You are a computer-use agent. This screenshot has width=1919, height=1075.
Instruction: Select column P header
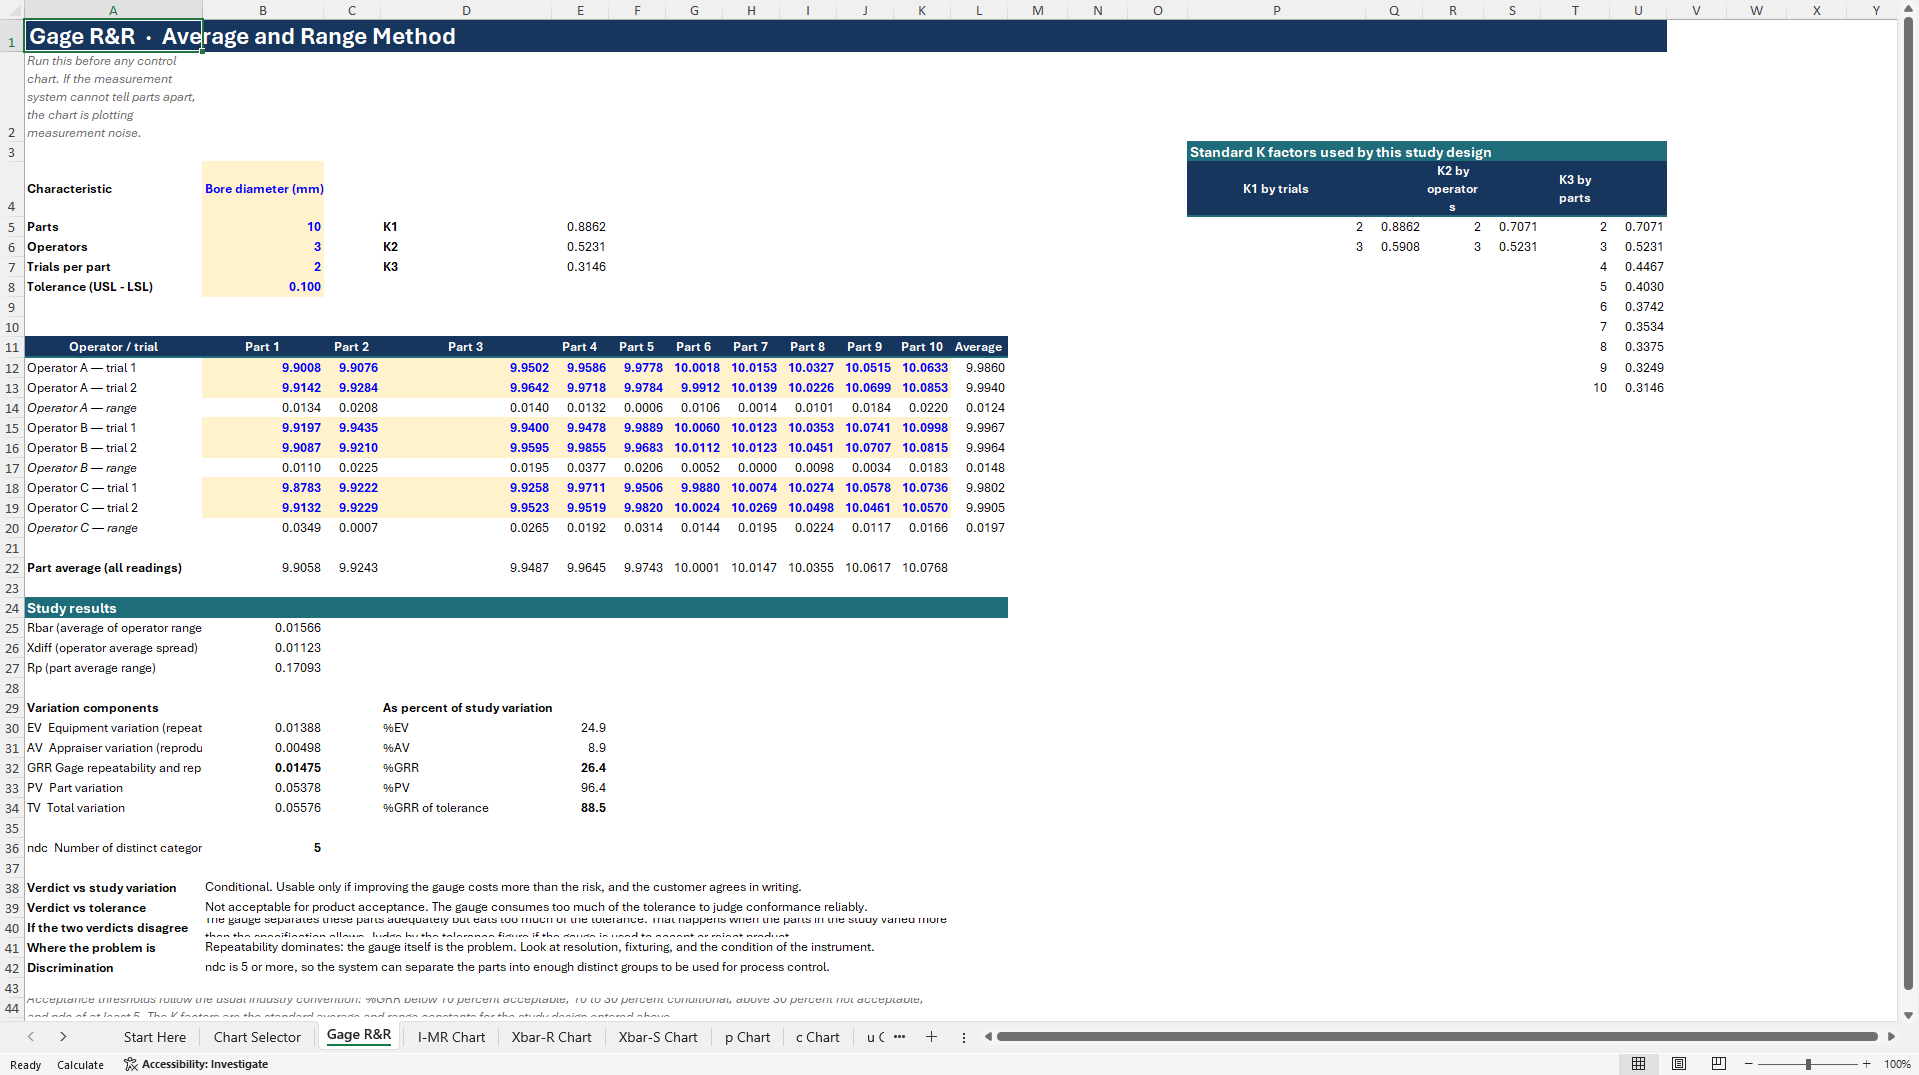(x=1276, y=10)
